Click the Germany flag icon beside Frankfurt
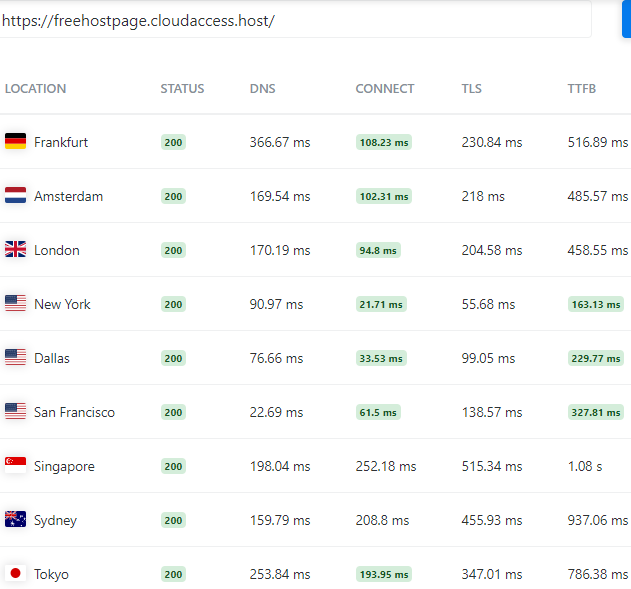The image size is (631, 589). (x=15, y=142)
